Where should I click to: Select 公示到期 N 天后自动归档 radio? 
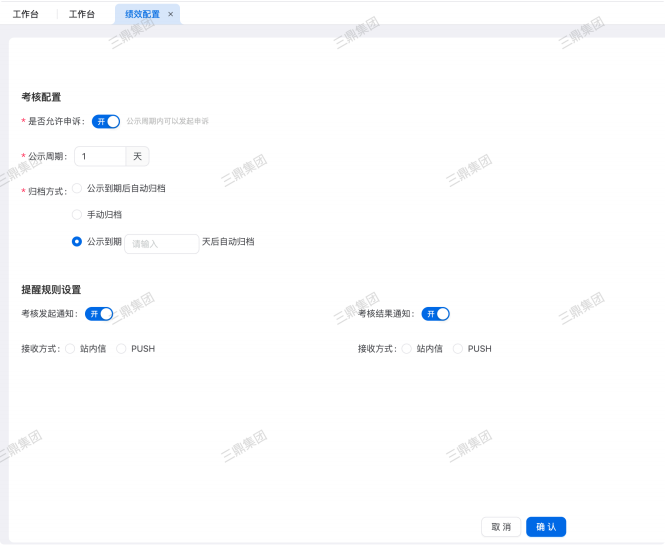tap(77, 241)
